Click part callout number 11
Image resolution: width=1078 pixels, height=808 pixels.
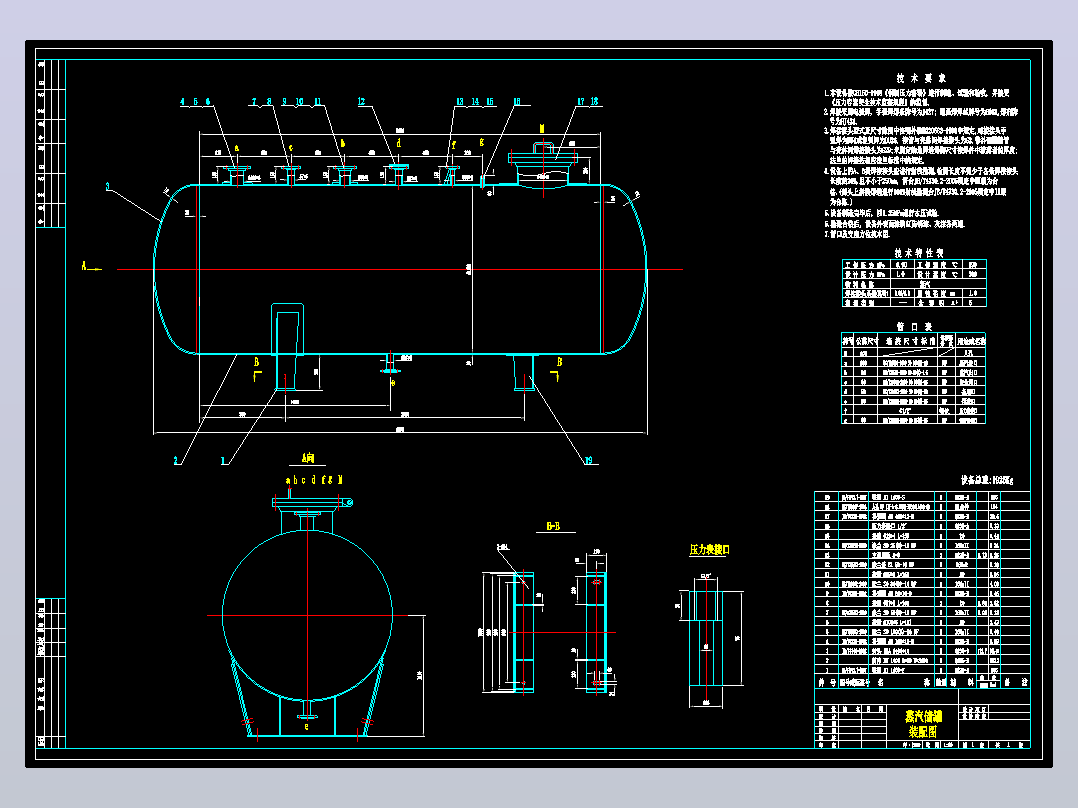pos(317,102)
